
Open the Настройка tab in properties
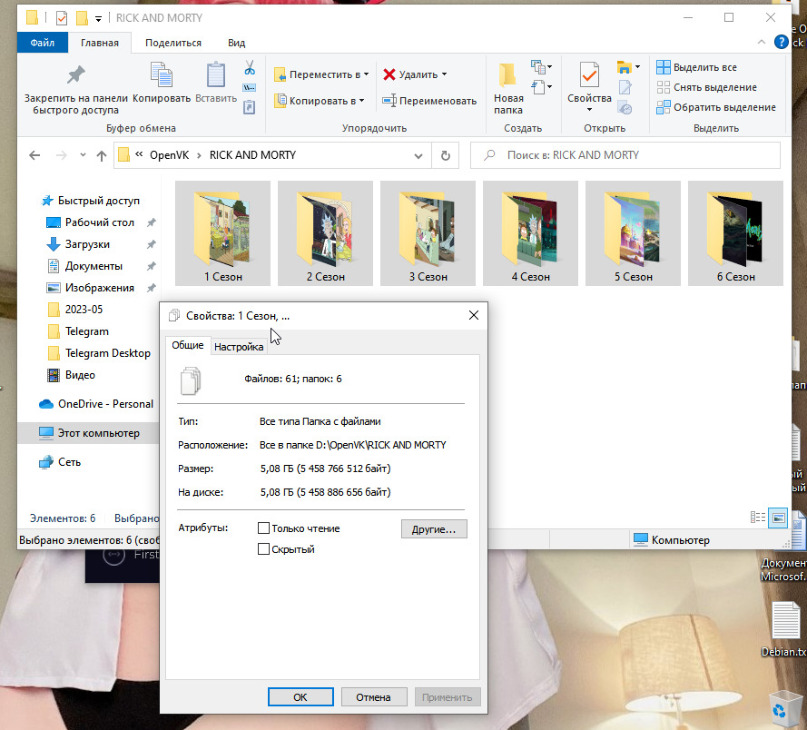(x=239, y=346)
